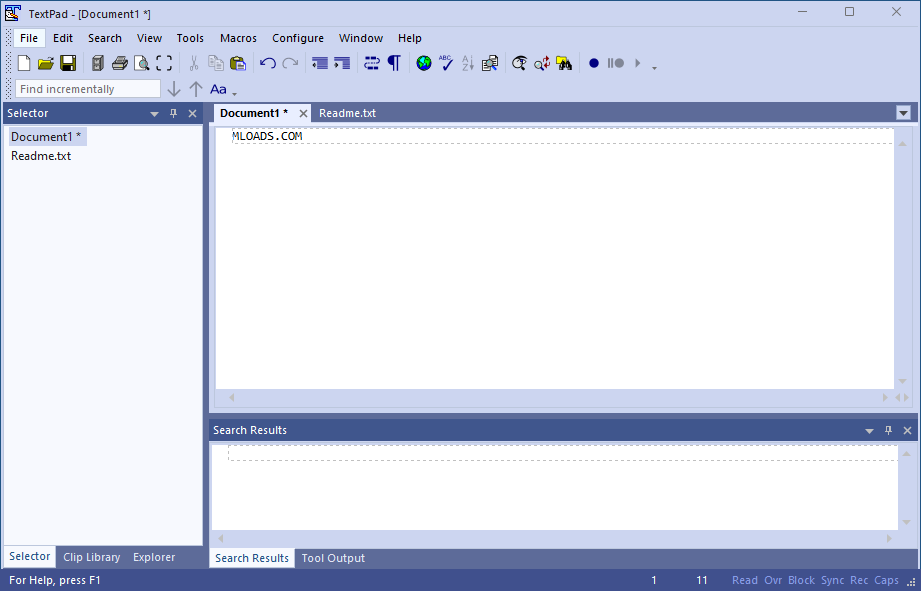Close the Selector panel
Image resolution: width=922 pixels, height=592 pixels.
[192, 113]
